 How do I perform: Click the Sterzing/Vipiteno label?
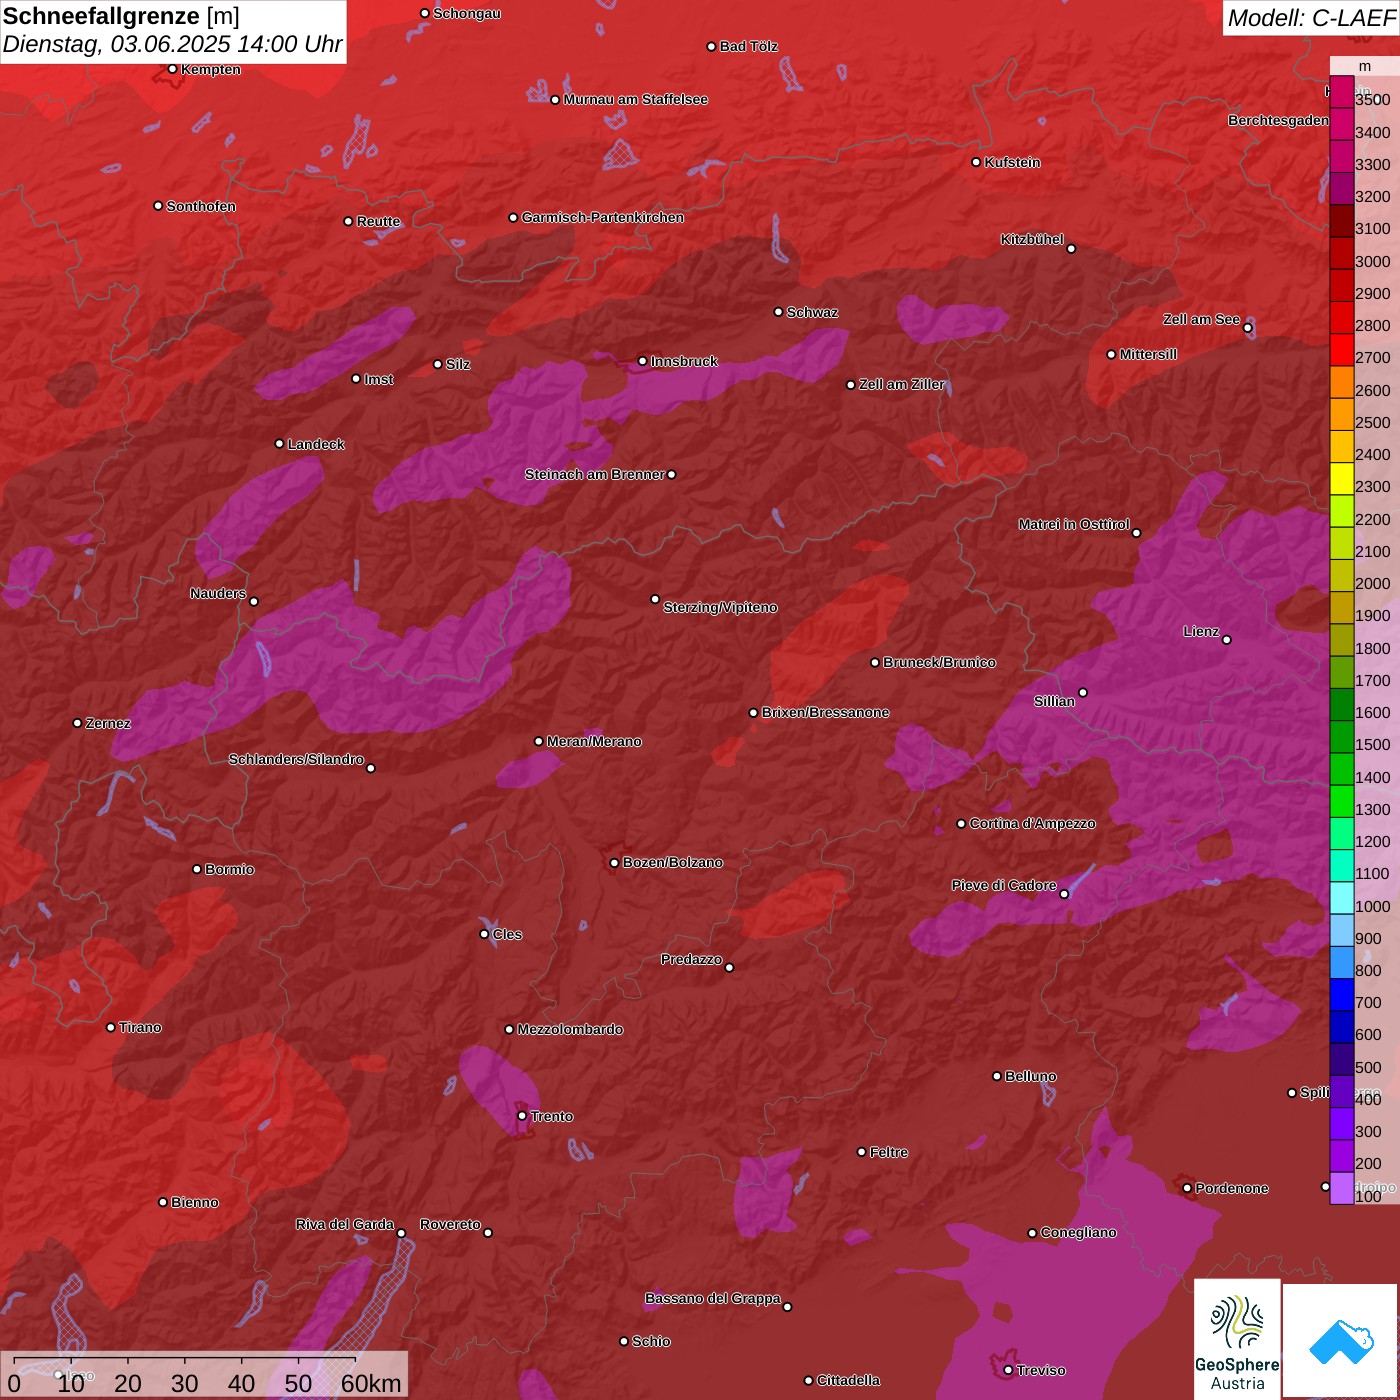[x=721, y=607]
